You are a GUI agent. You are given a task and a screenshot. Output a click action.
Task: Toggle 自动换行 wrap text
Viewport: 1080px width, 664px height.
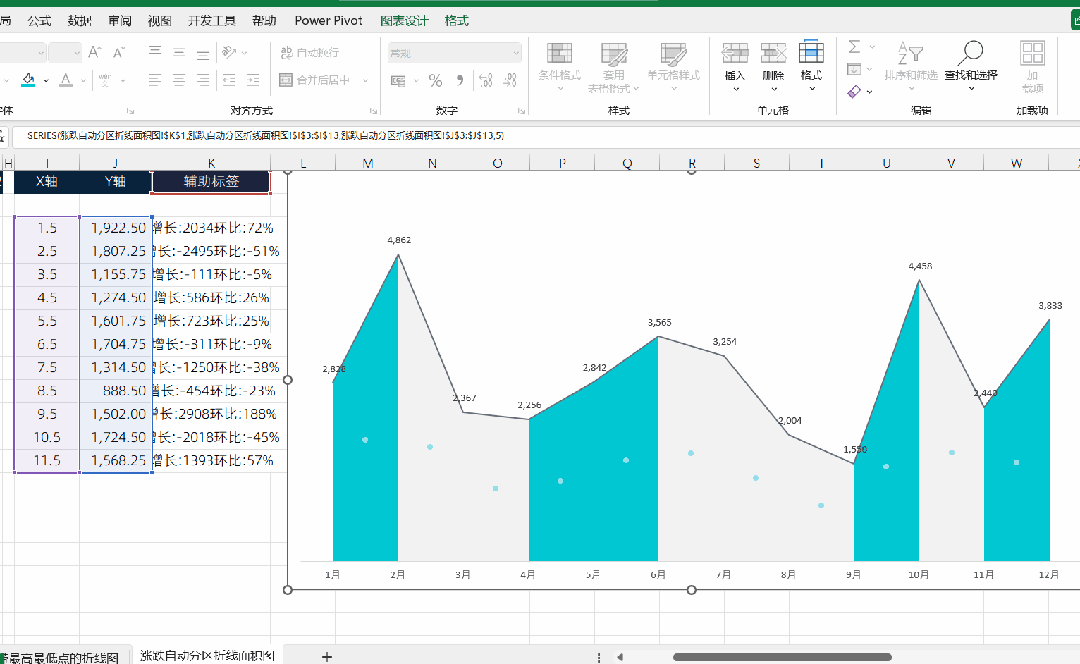(310, 52)
